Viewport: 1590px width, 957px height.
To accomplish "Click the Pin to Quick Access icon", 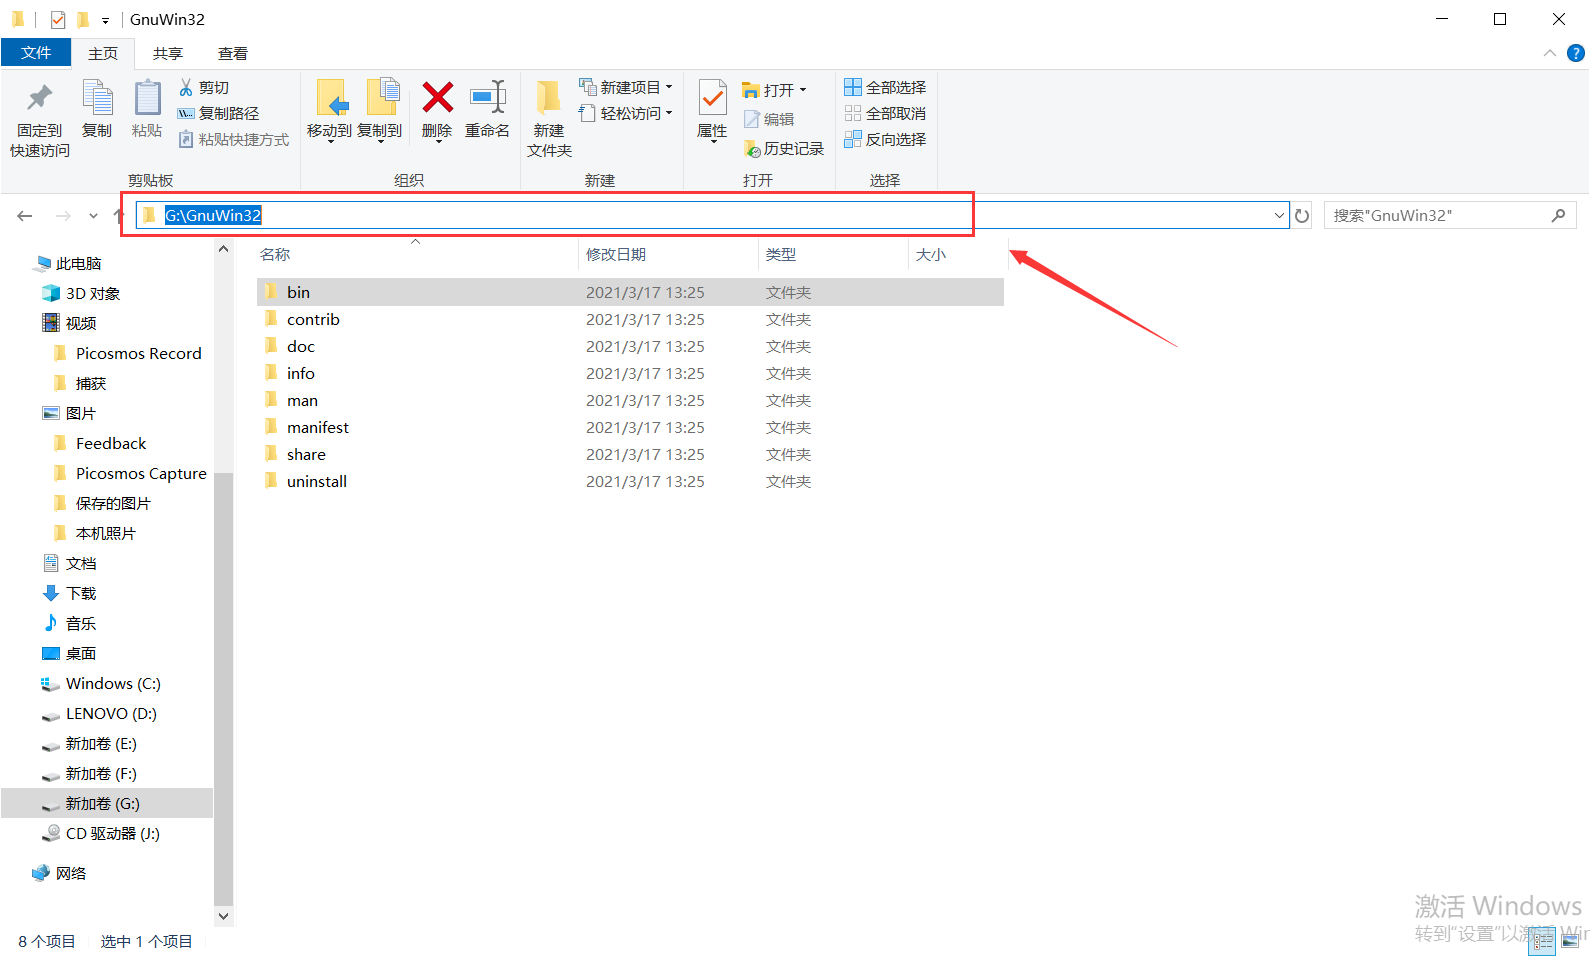I will coord(40,98).
